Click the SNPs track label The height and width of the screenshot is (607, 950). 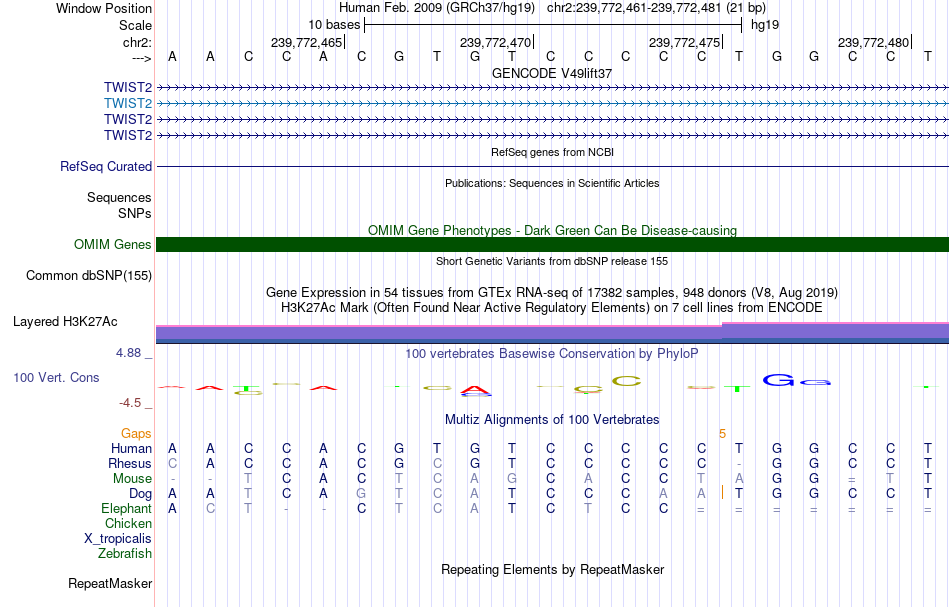point(135,213)
